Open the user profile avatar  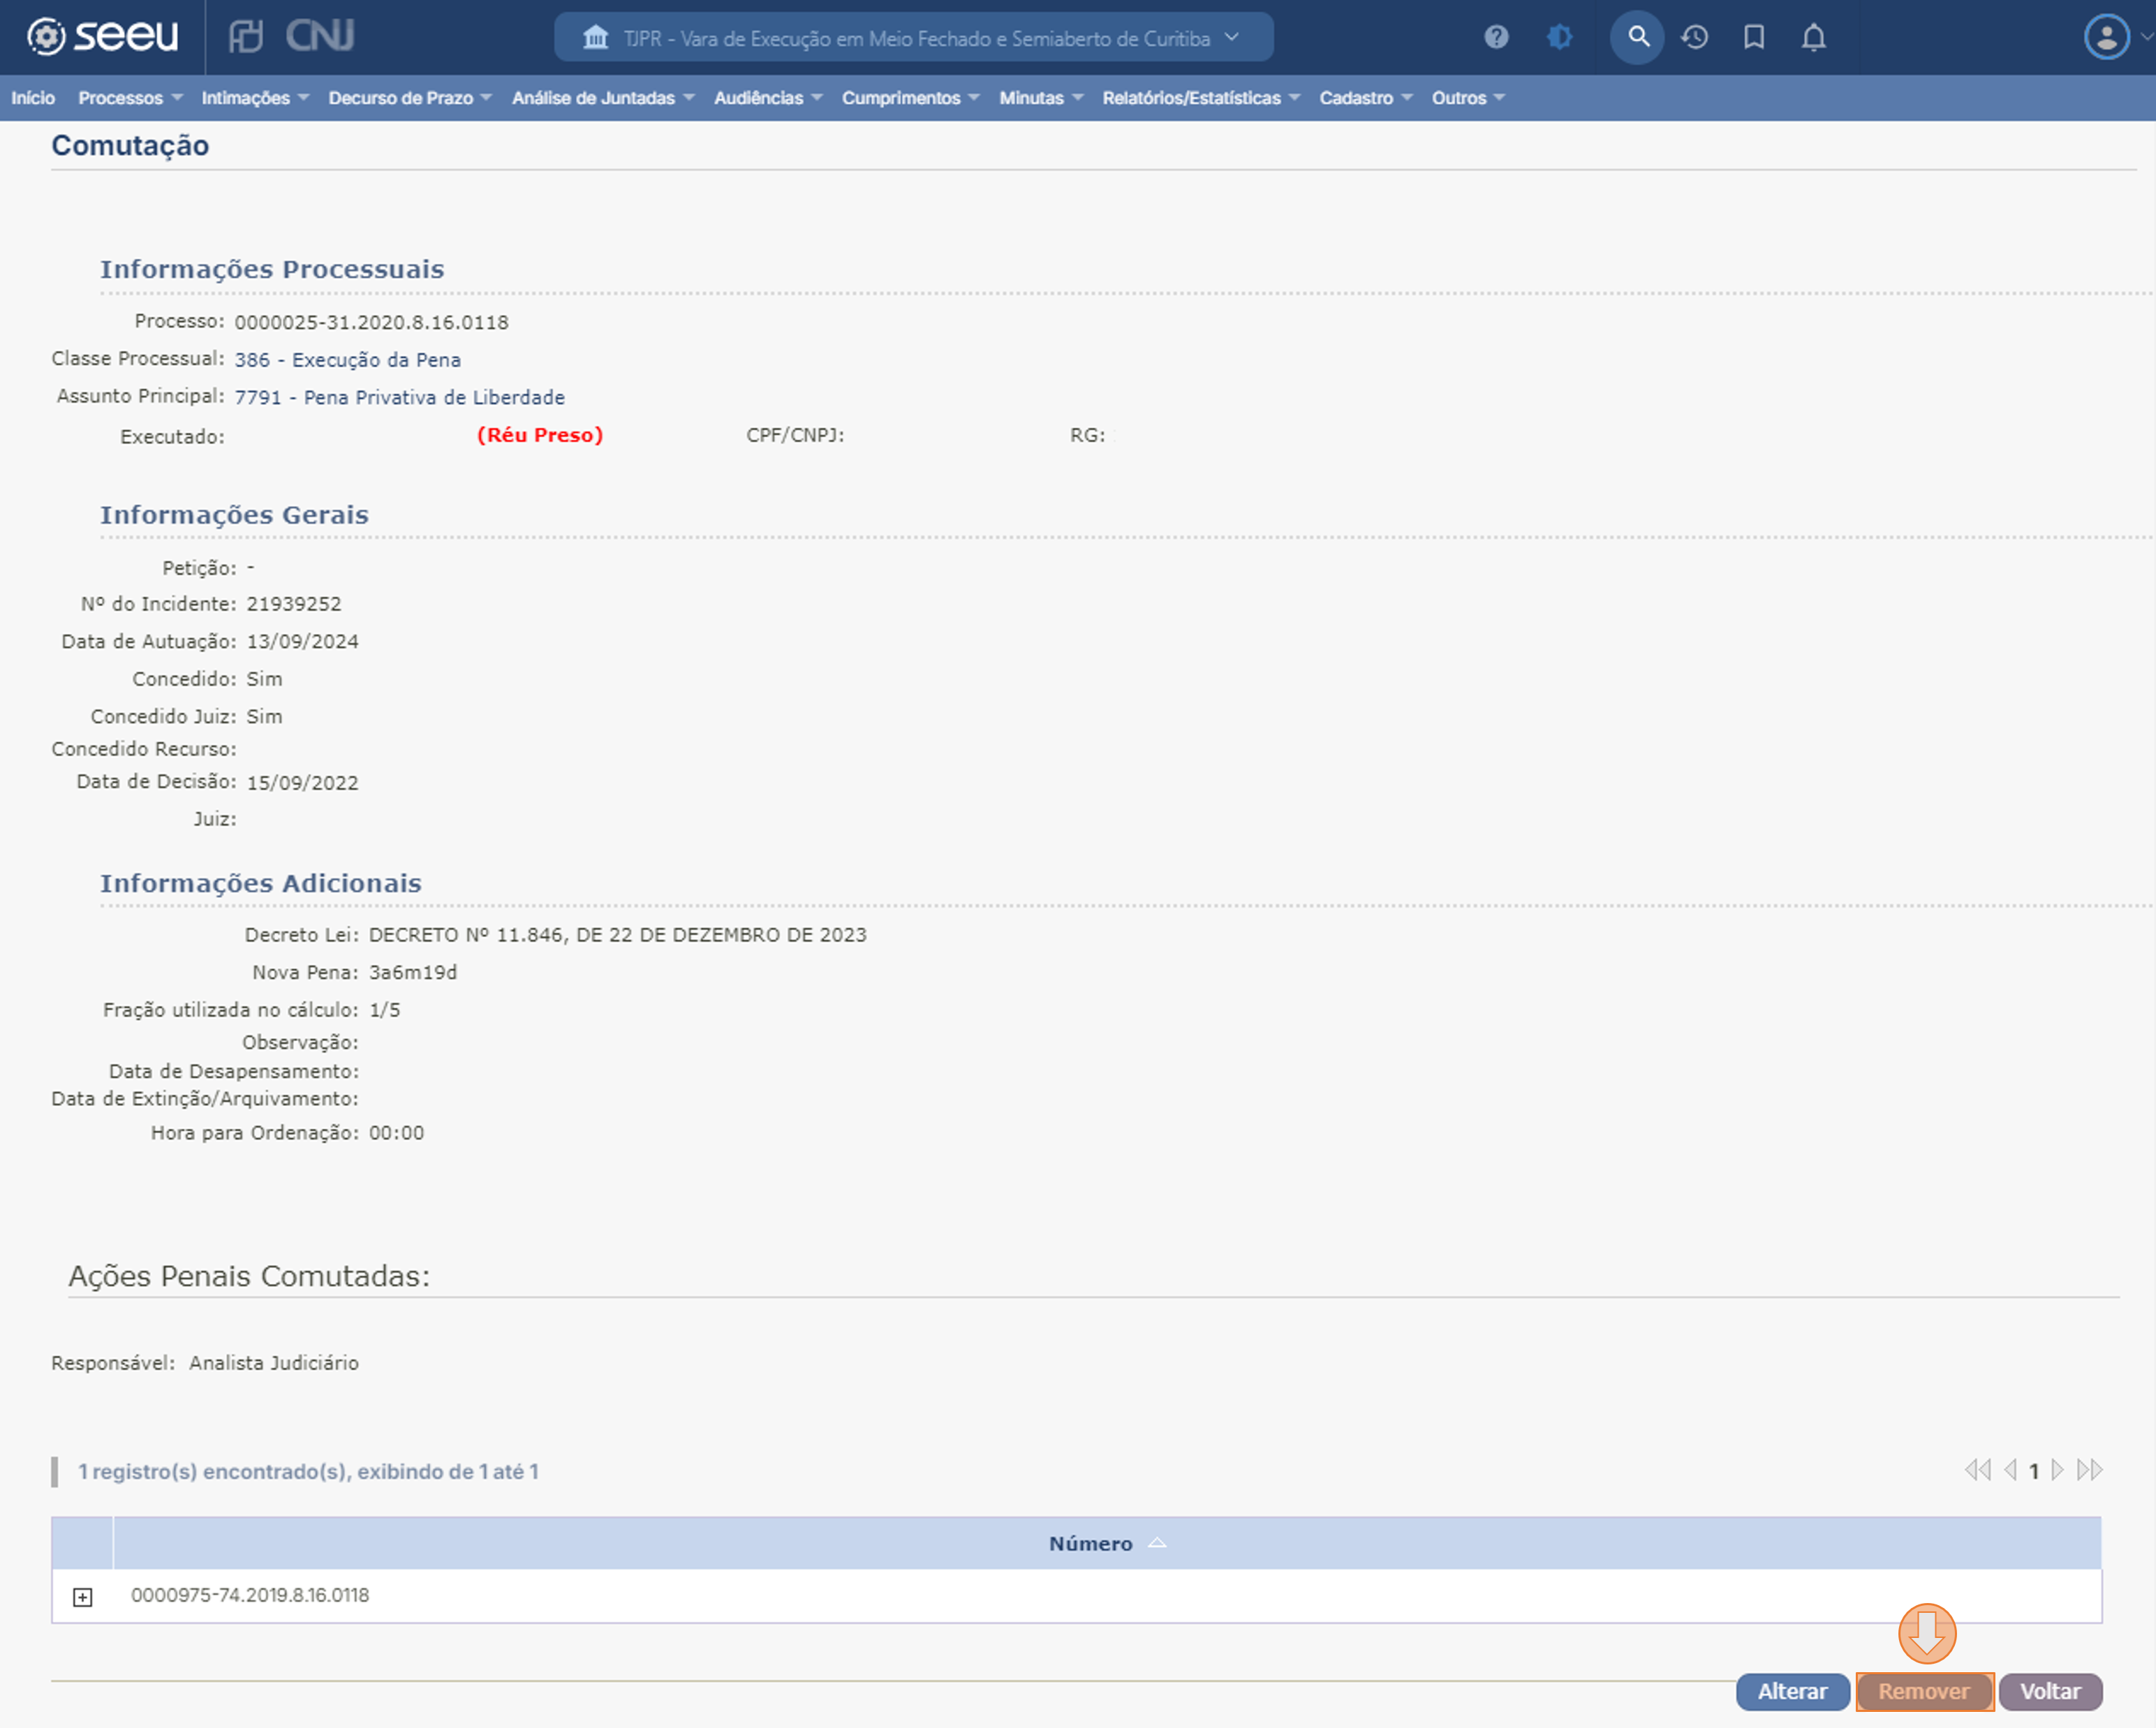2106,37
